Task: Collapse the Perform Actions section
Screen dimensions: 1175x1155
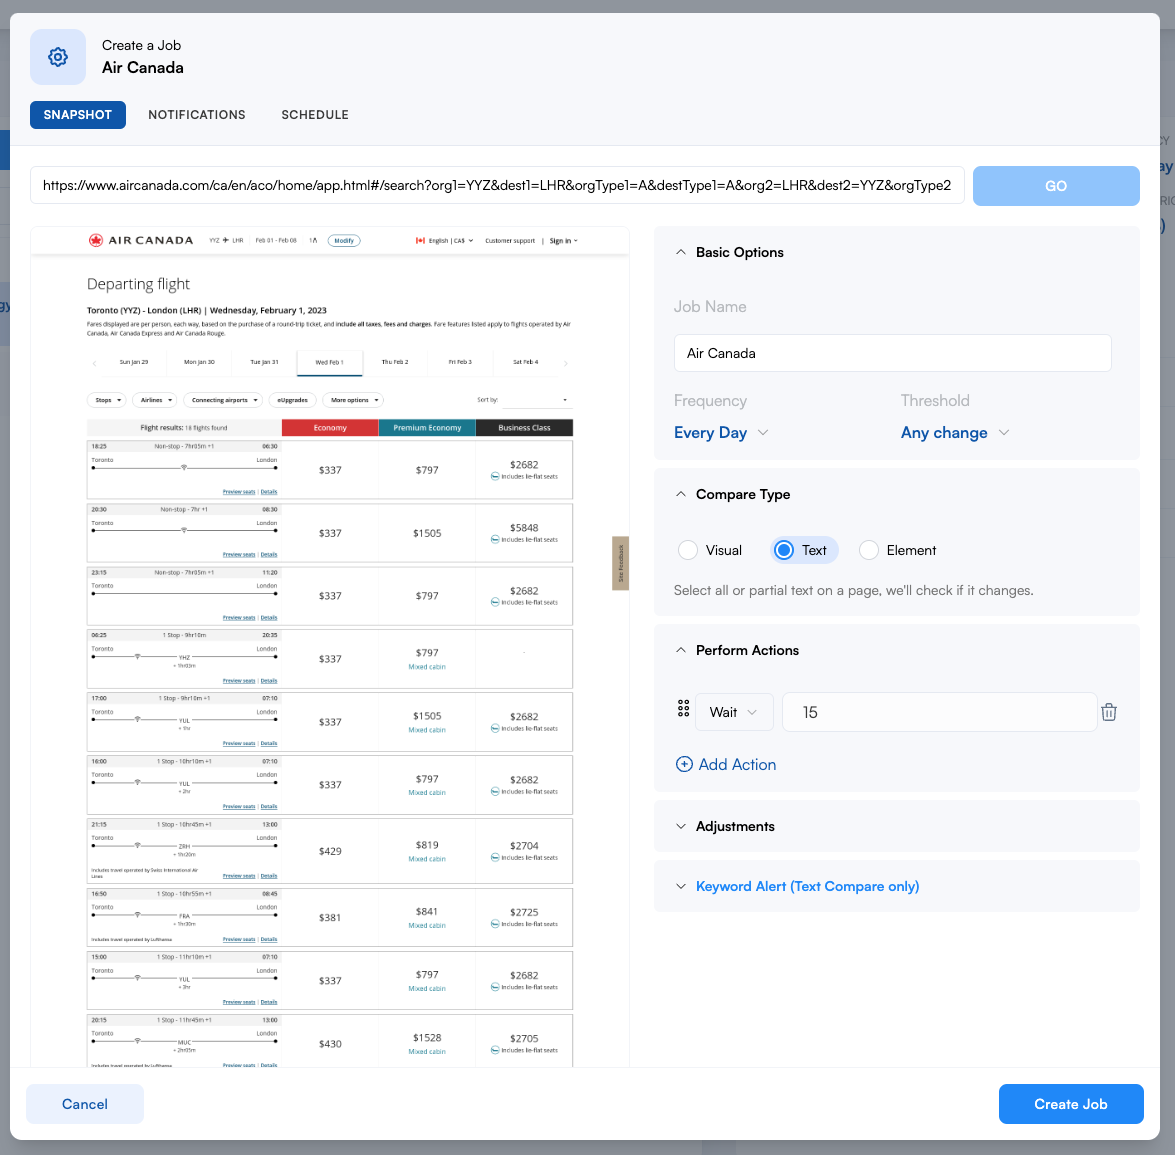Action: 680,650
